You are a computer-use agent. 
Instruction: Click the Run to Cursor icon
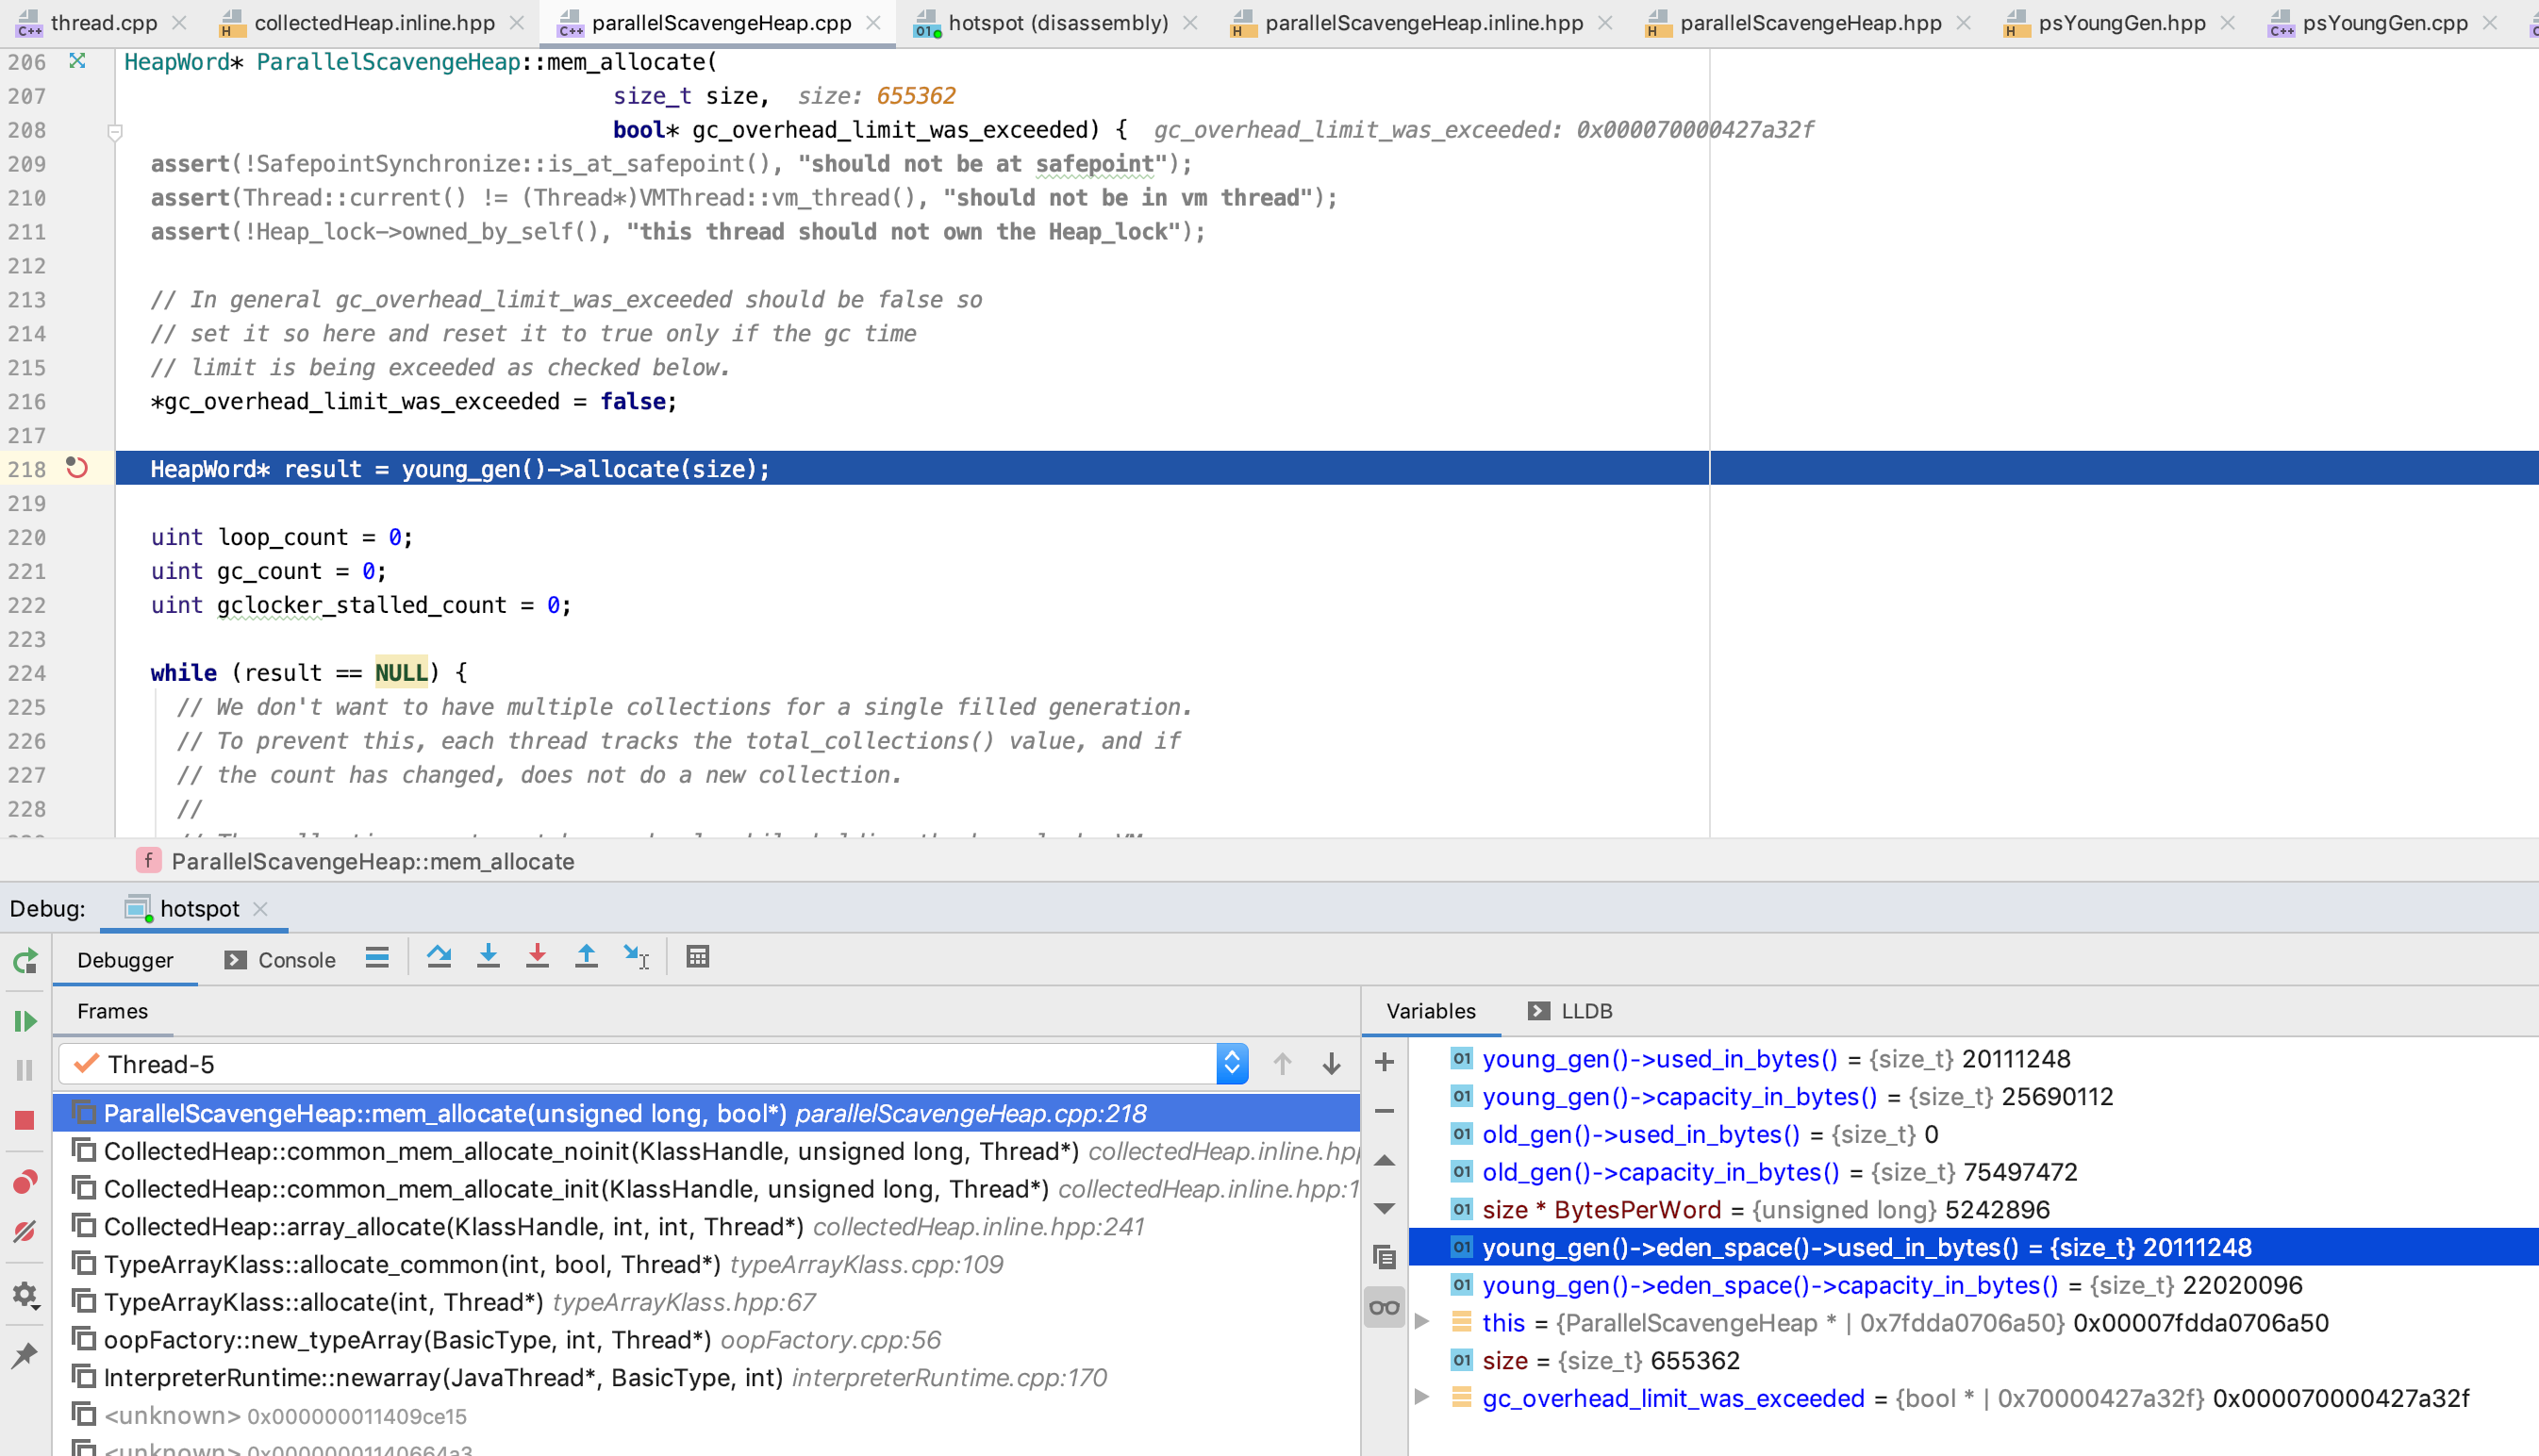[636, 957]
